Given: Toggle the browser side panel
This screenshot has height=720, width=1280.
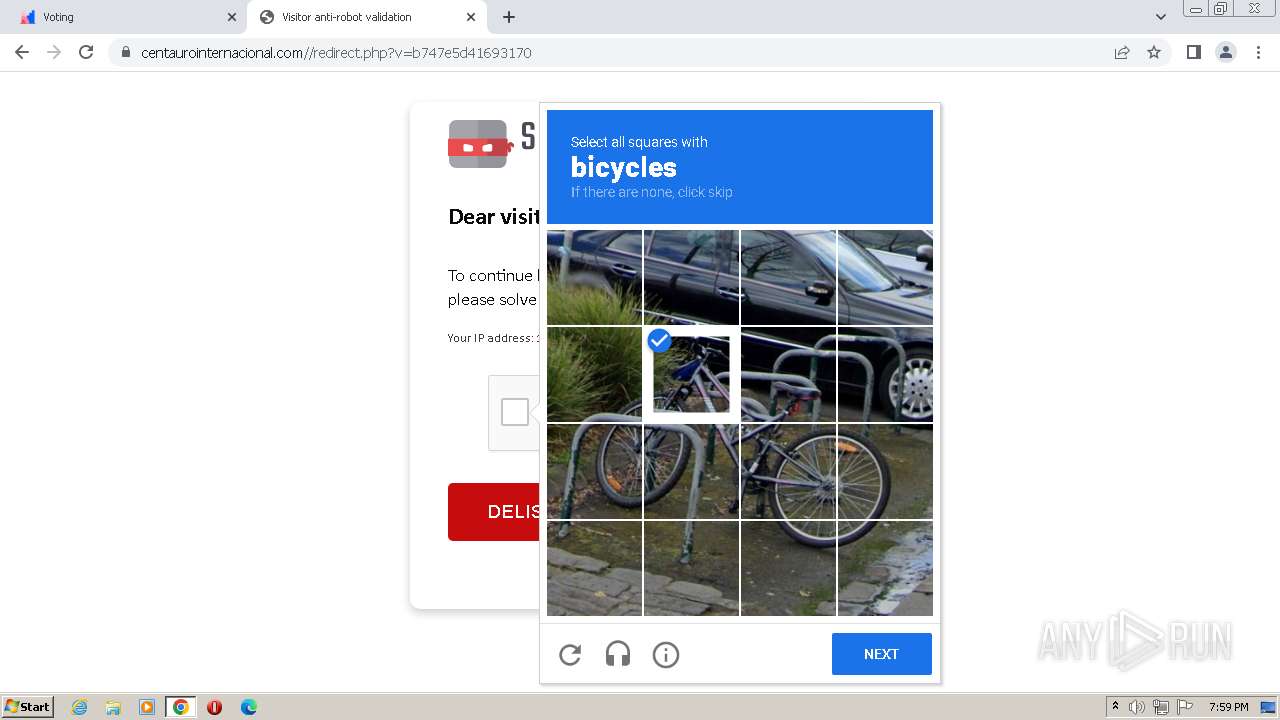Looking at the screenshot, I should [x=1193, y=52].
